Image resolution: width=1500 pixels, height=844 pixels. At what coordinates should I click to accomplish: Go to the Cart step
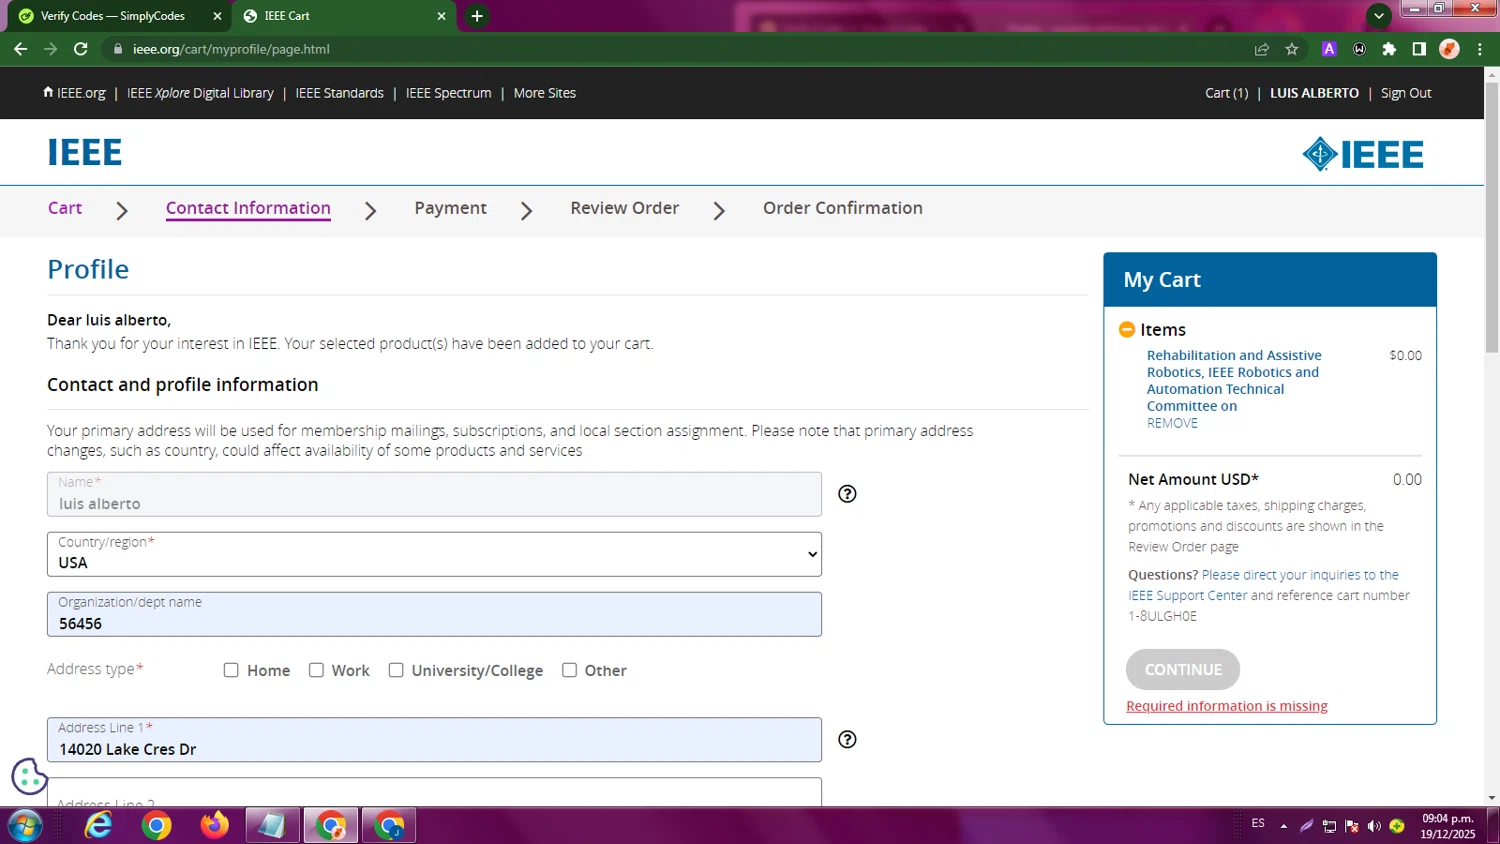tap(65, 208)
